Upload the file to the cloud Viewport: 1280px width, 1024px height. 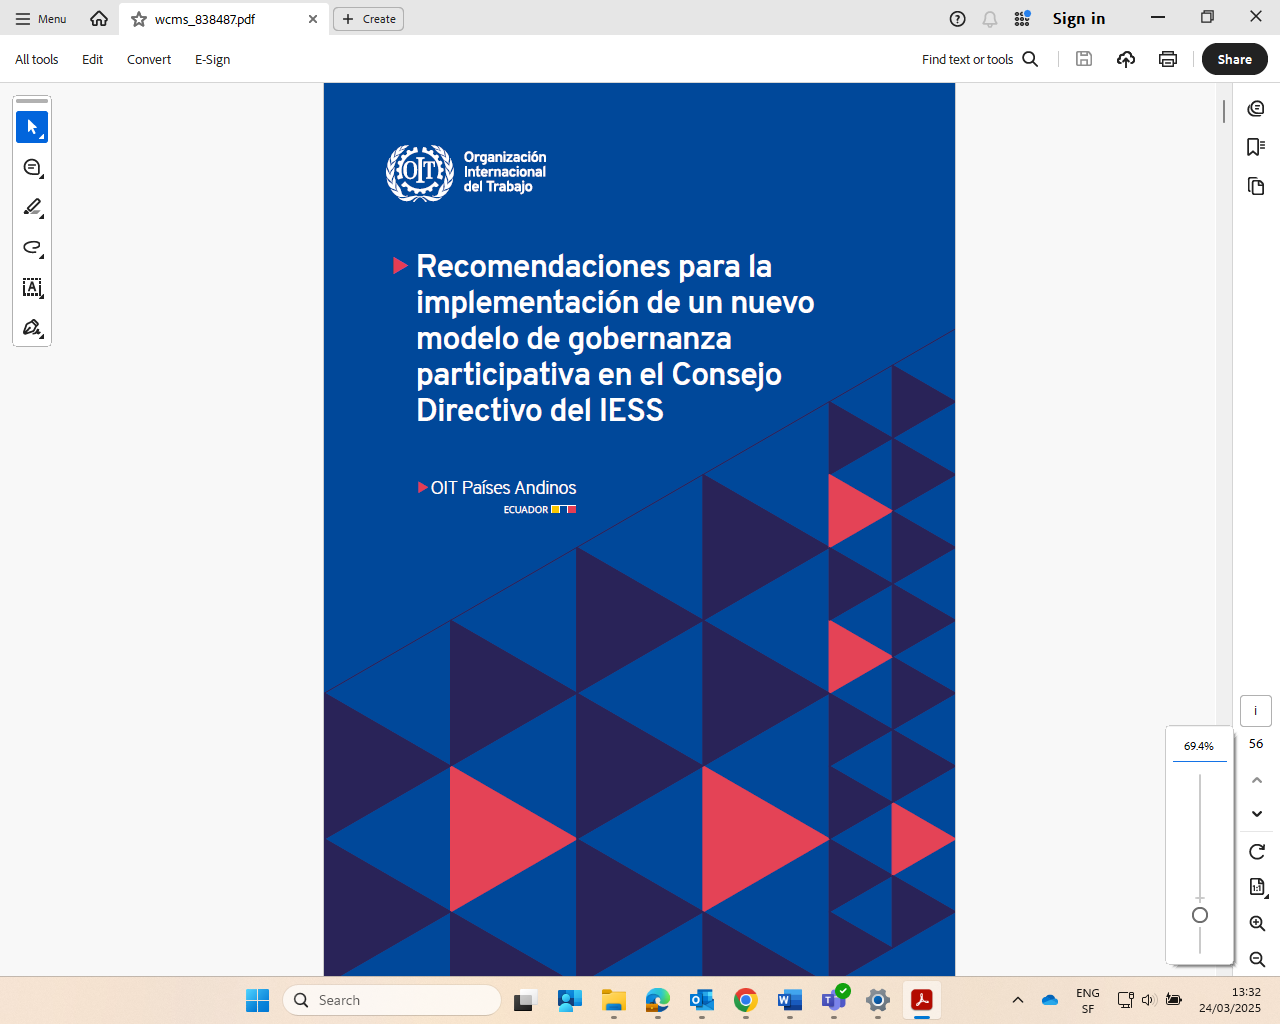[x=1126, y=59]
